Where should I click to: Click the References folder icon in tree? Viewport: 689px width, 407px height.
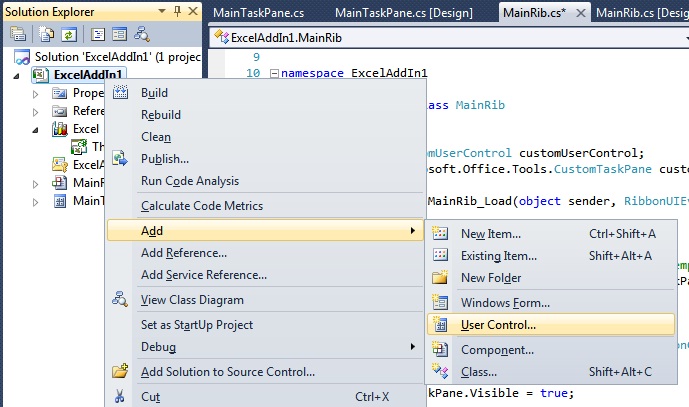coord(59,111)
